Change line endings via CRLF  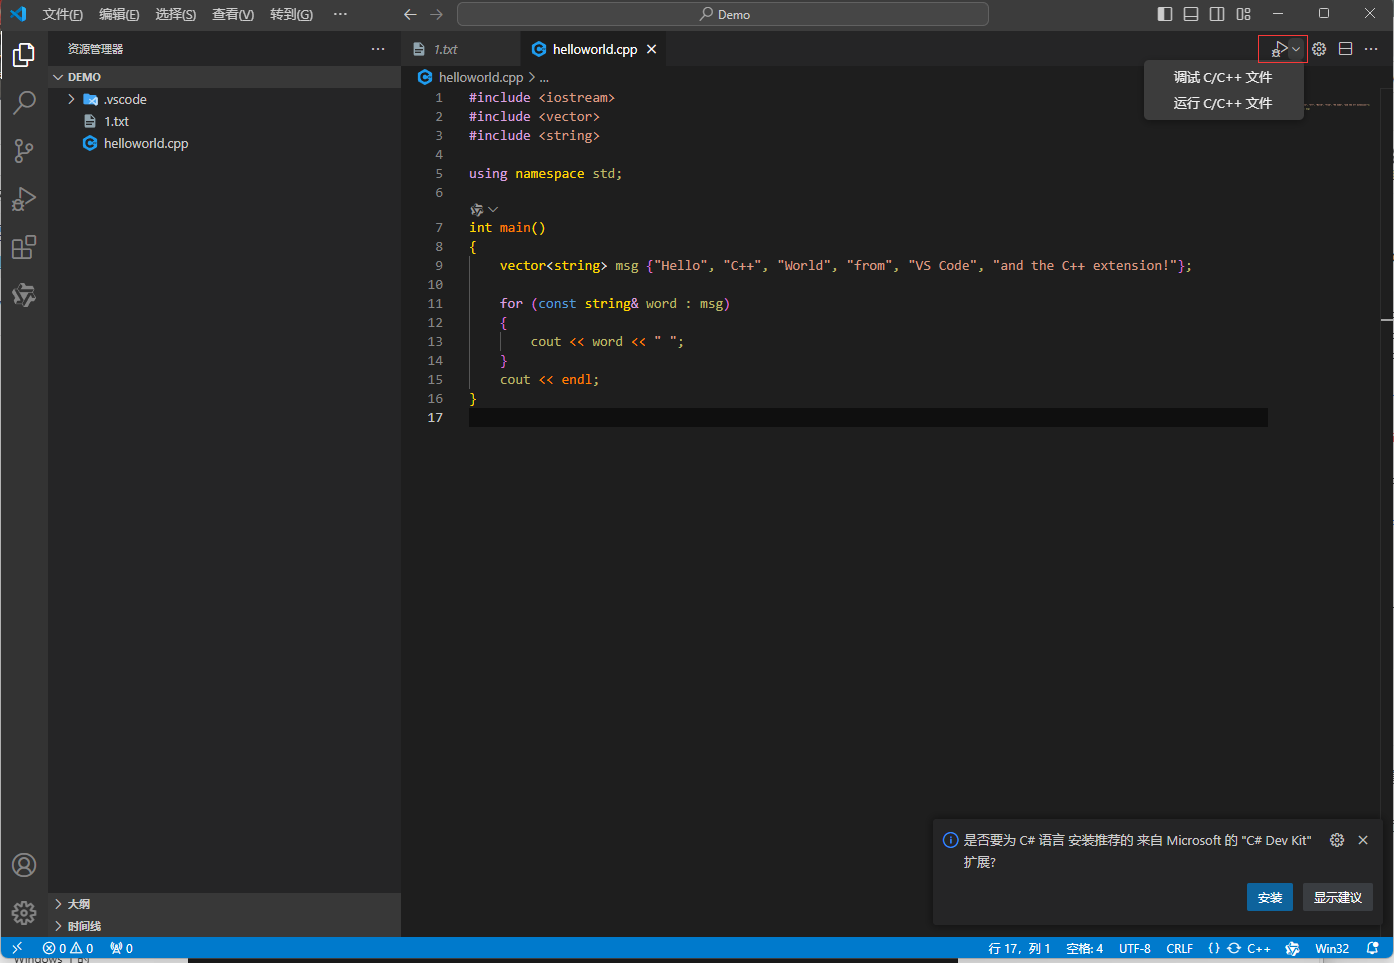click(x=1180, y=948)
